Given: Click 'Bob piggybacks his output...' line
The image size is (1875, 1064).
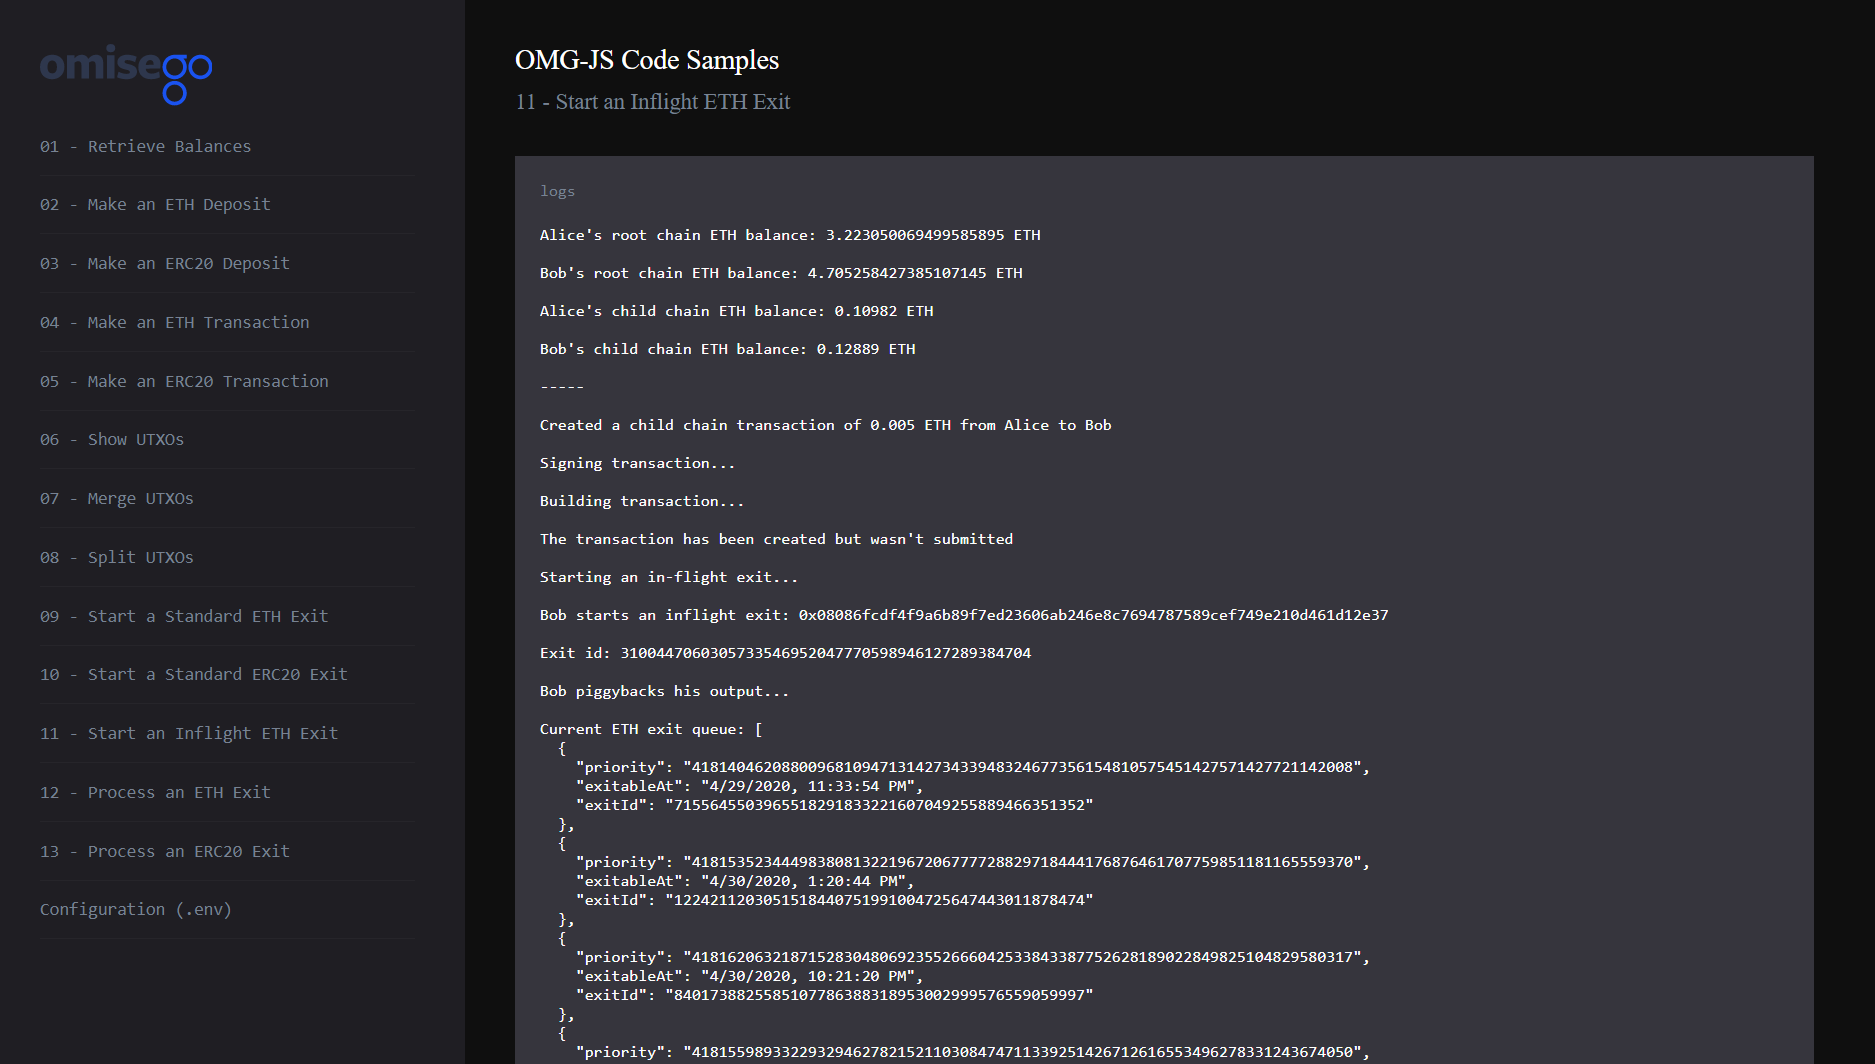Looking at the screenshot, I should tap(665, 691).
